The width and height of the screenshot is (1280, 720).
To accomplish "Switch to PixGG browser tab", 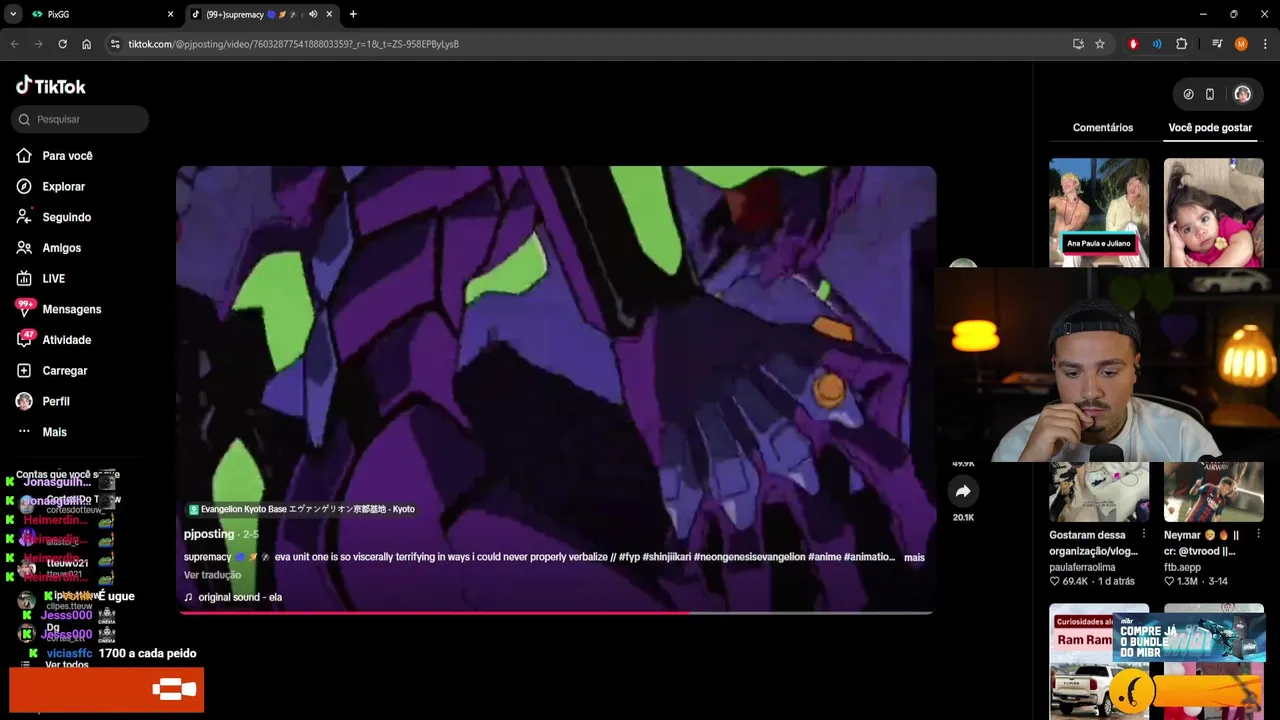I will point(100,14).
